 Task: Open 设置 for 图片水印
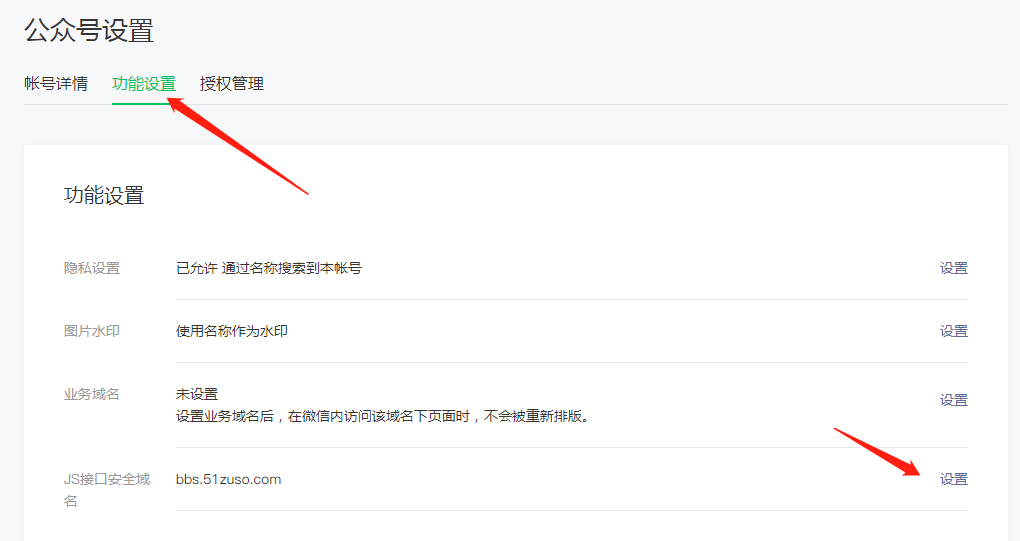click(953, 331)
